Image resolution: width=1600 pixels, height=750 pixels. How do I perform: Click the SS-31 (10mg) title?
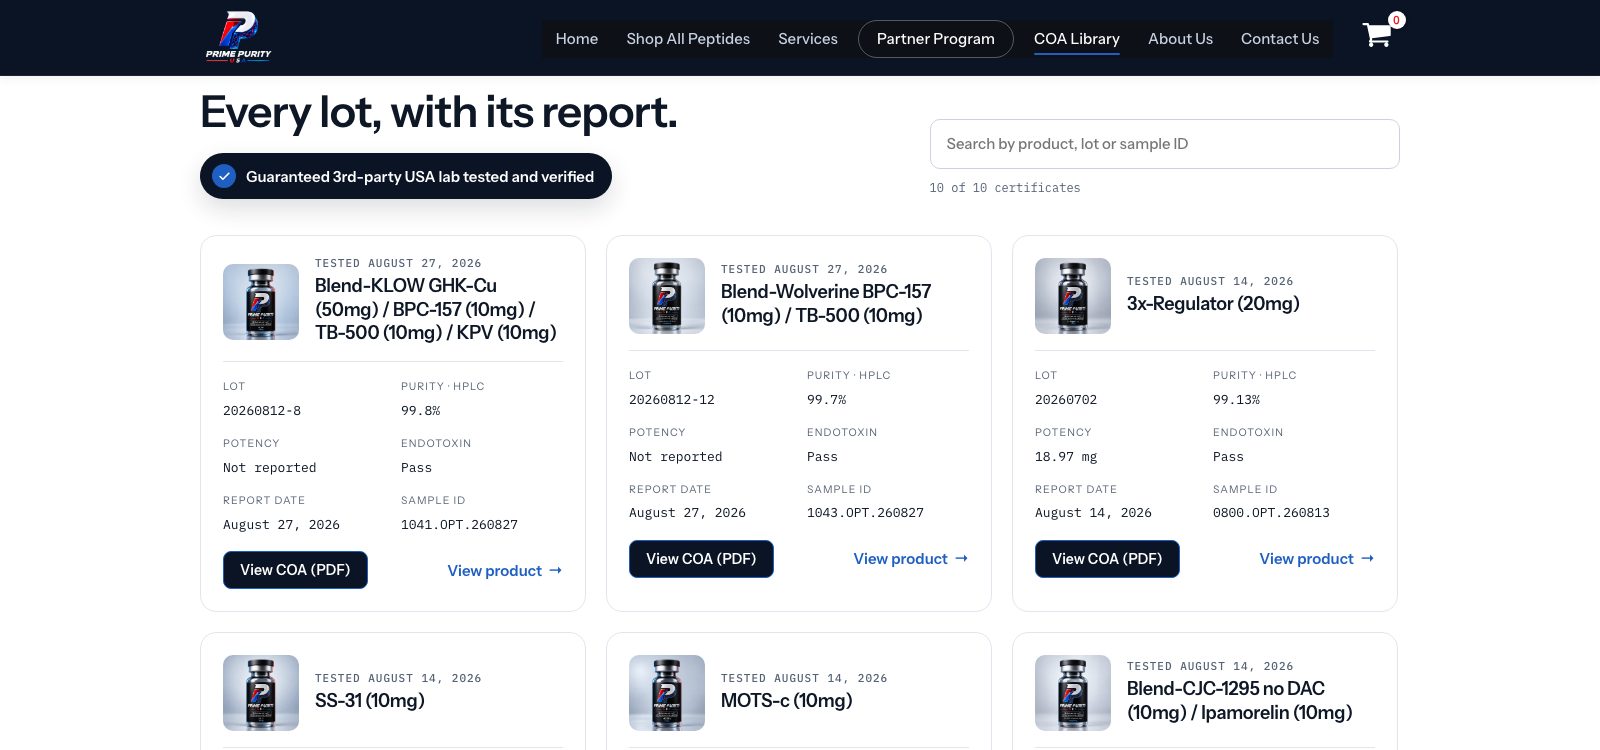370,700
